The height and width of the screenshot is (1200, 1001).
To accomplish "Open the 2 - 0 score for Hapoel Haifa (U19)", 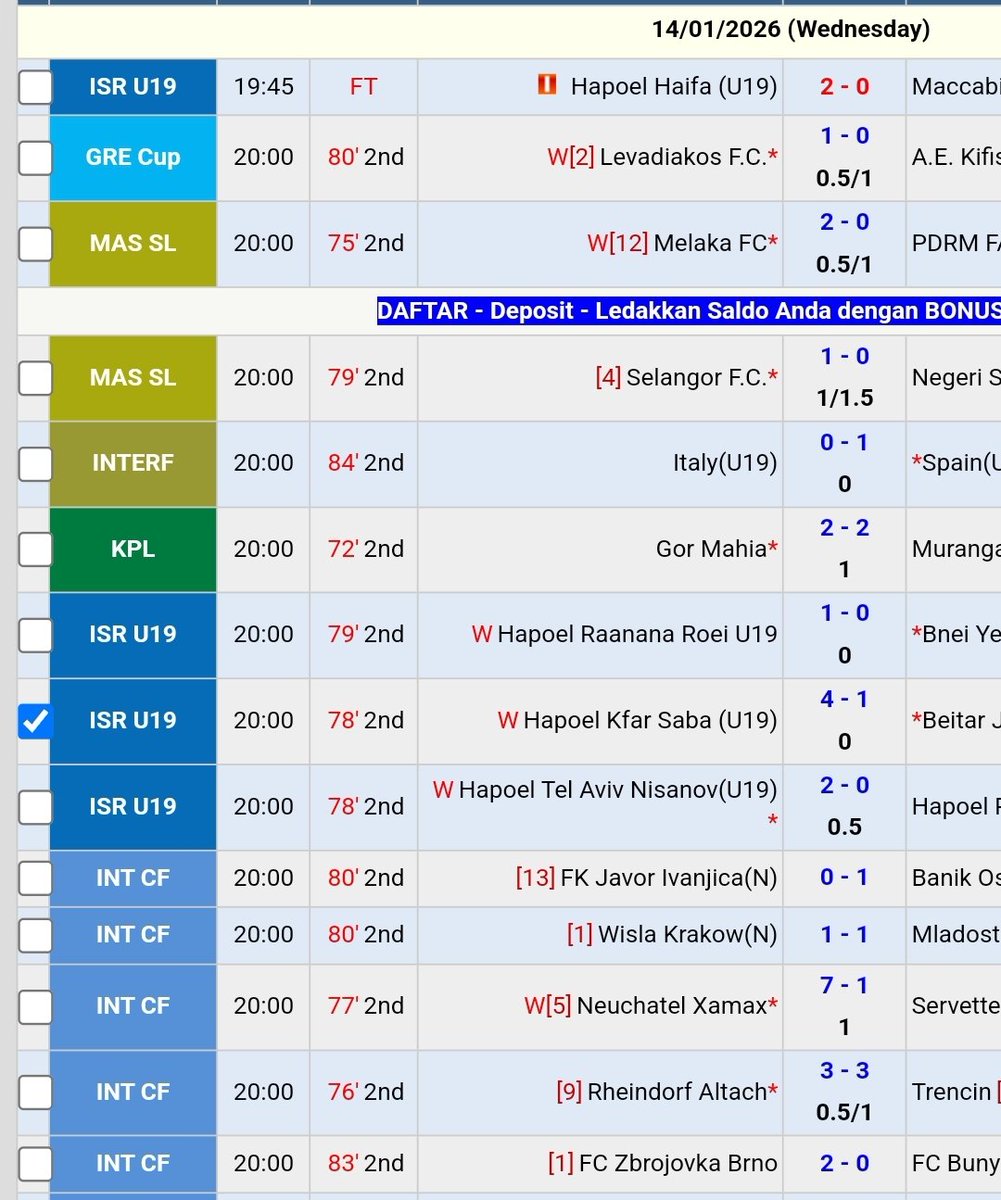I will point(845,87).
